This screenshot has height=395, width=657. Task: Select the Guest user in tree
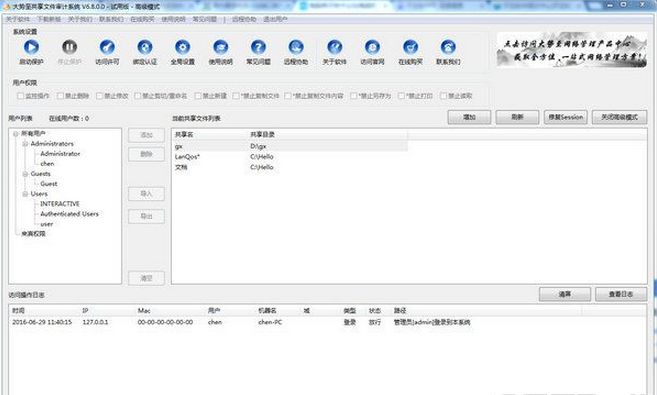49,184
